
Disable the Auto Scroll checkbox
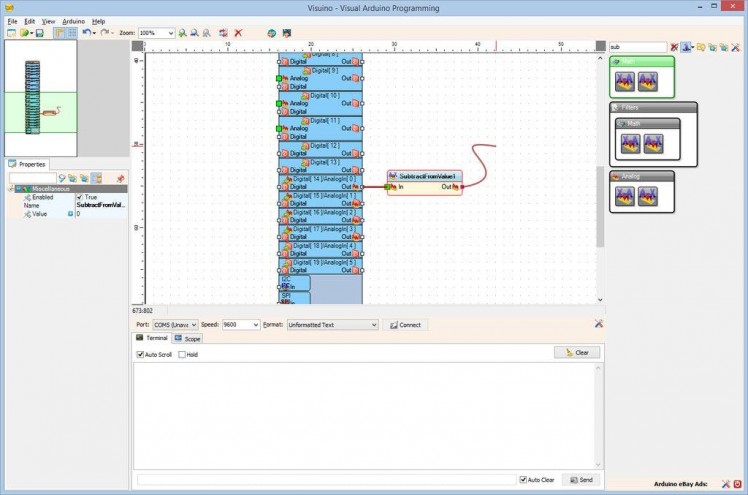pyautogui.click(x=141, y=355)
